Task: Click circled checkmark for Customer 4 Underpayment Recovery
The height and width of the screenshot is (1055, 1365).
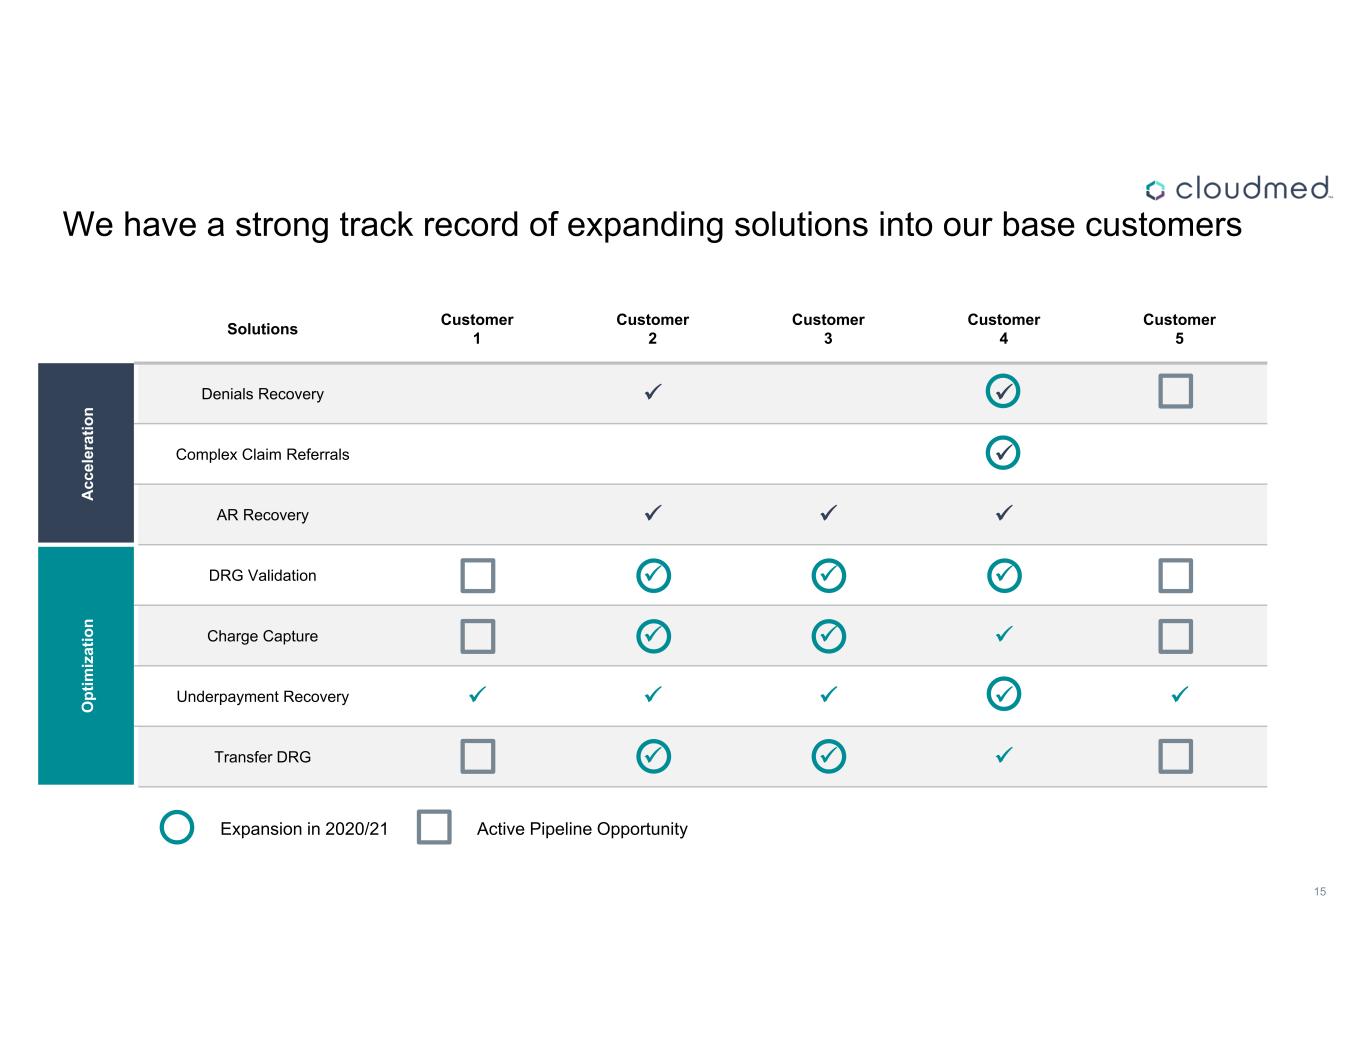Action: click(x=1003, y=694)
